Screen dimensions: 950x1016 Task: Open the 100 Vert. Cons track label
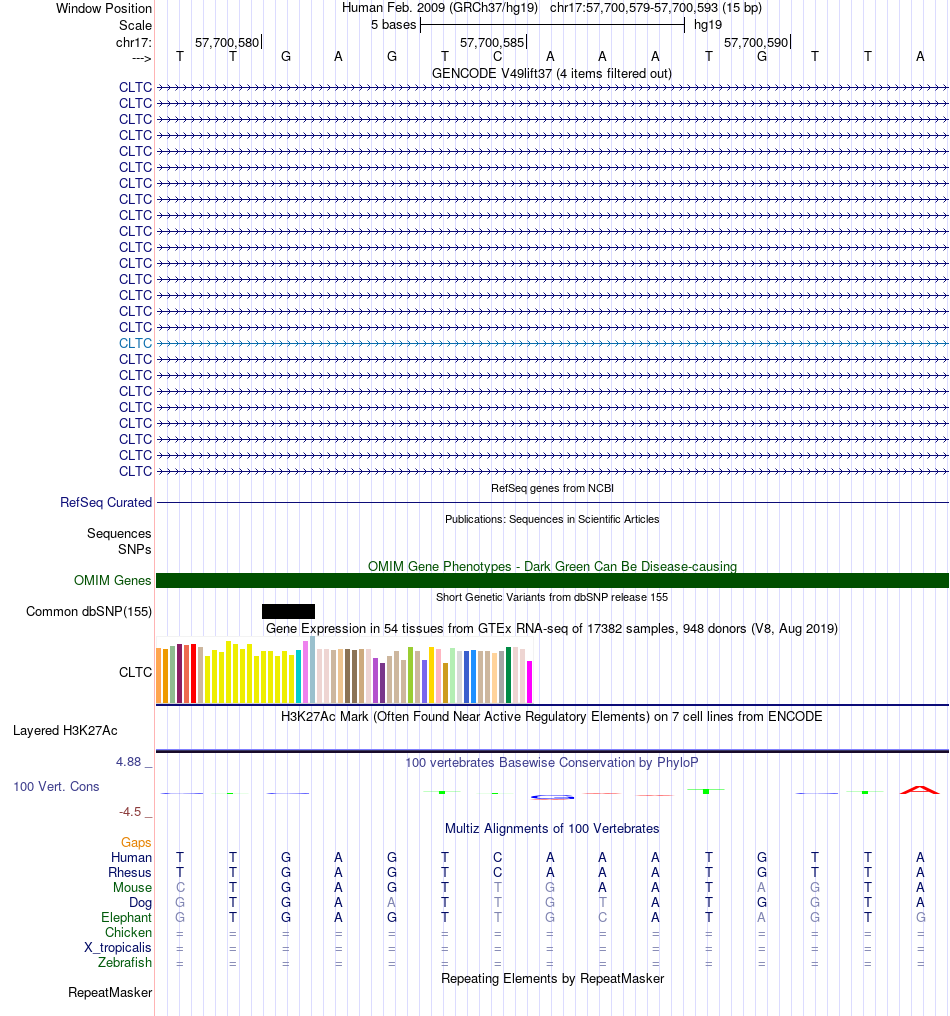click(56, 787)
